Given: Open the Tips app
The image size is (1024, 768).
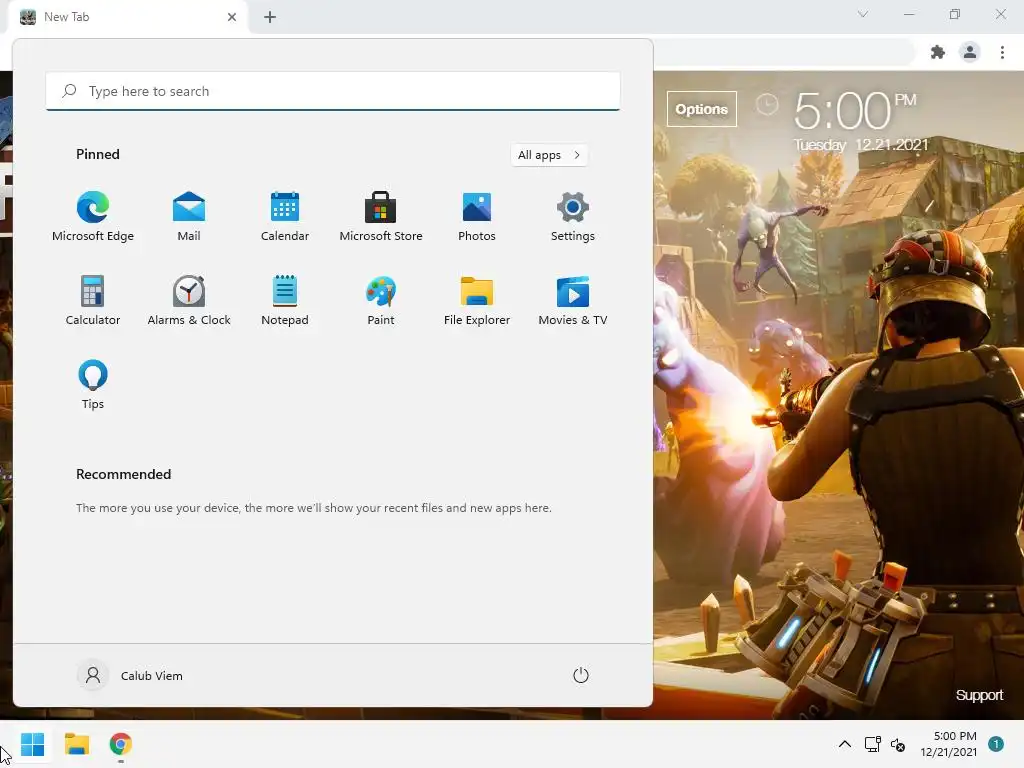Looking at the screenshot, I should click(x=93, y=385).
